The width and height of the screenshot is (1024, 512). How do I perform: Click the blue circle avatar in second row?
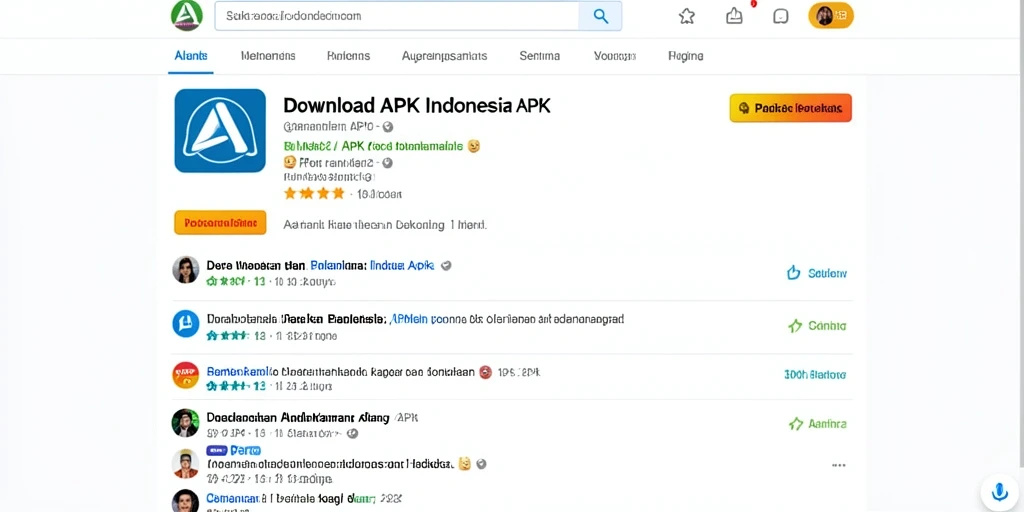click(185, 323)
